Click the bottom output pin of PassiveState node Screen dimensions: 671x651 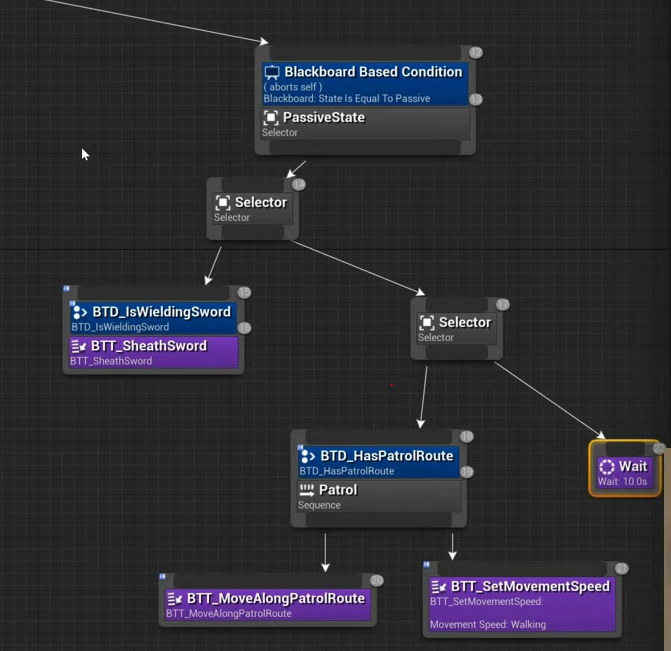[364, 148]
